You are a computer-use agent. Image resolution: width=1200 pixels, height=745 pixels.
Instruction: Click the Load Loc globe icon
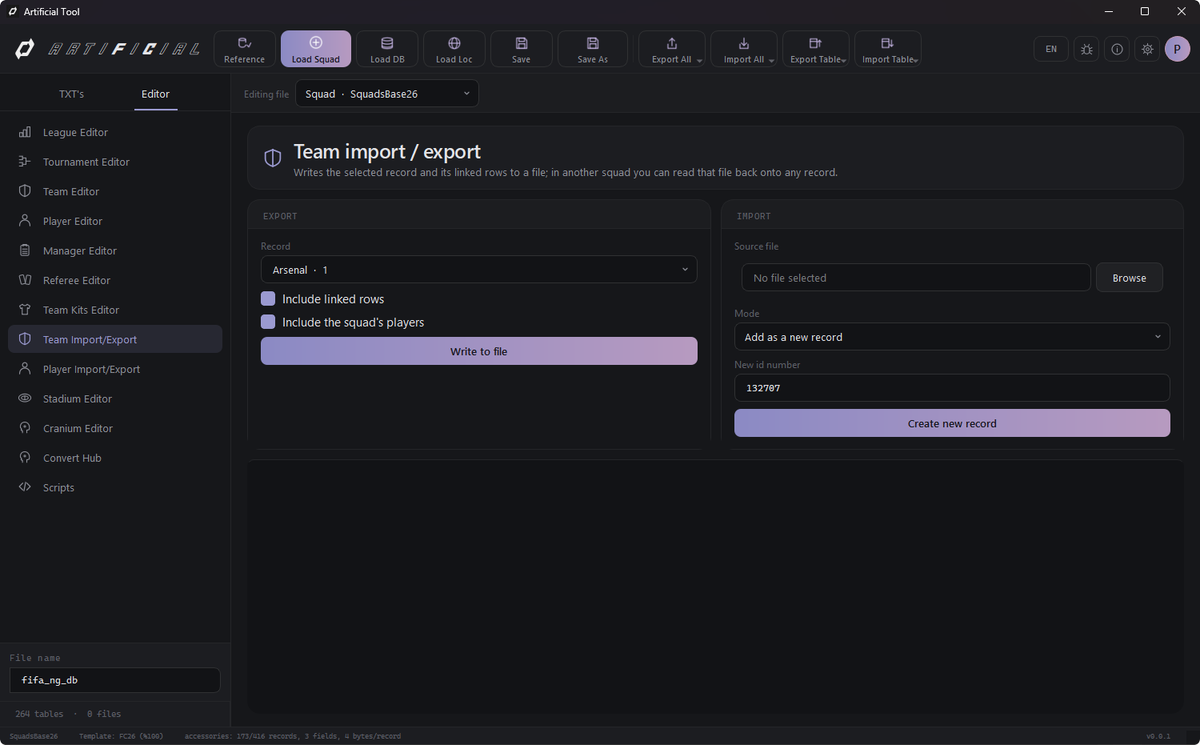click(454, 43)
